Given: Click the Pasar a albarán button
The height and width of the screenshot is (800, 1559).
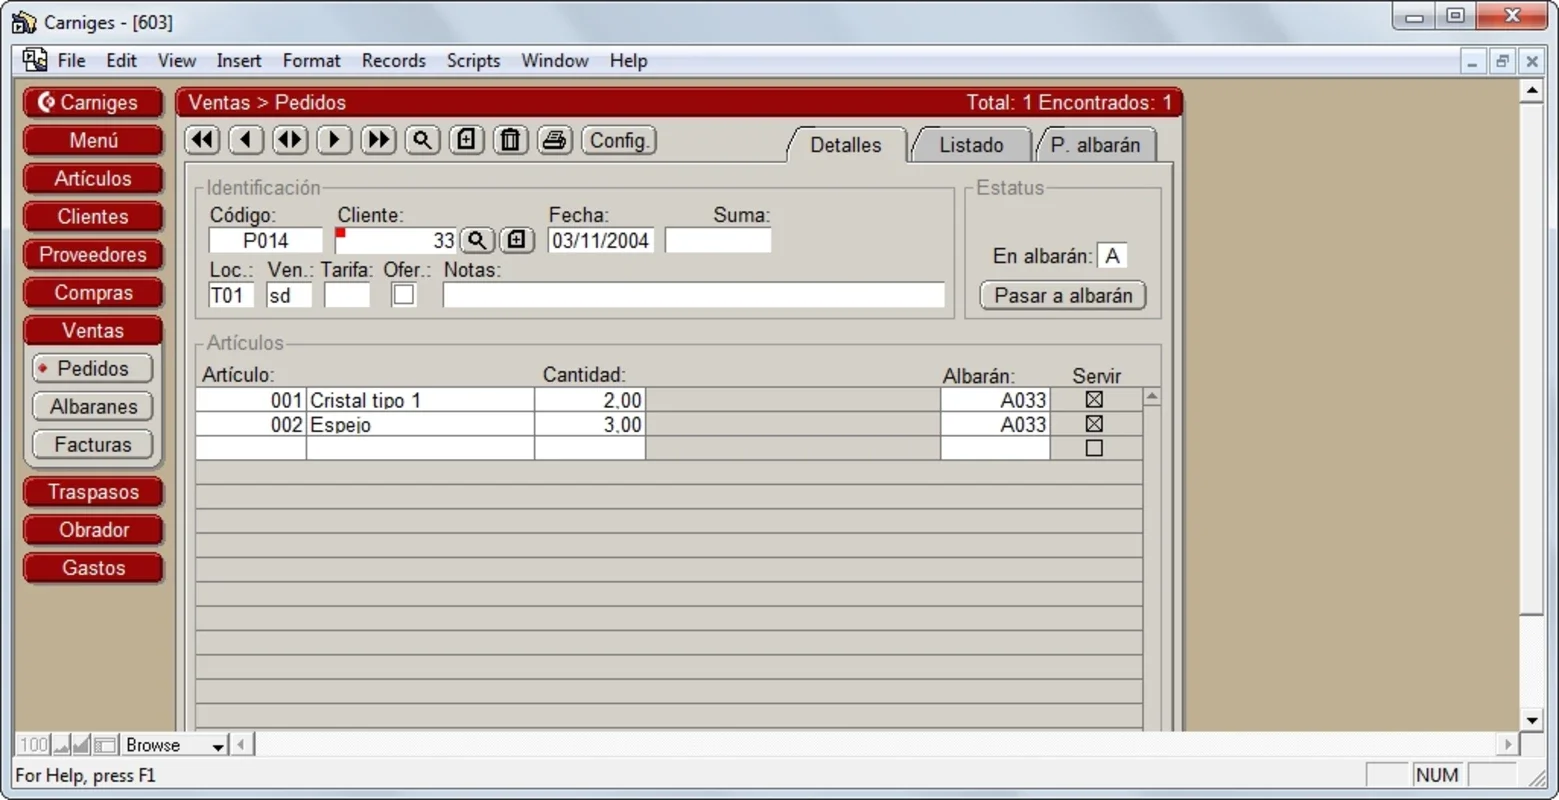Looking at the screenshot, I should [x=1063, y=296].
